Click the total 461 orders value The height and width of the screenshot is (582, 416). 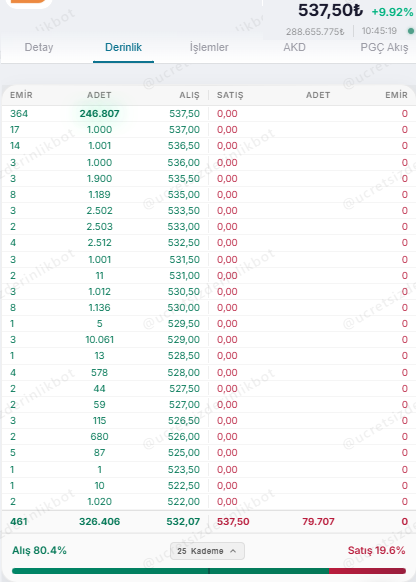coord(19,521)
